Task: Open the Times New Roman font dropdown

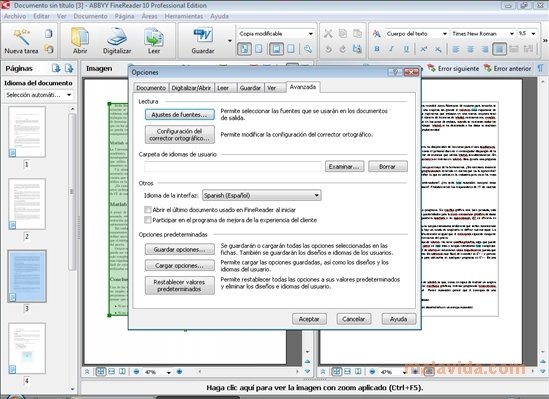Action: (482, 34)
